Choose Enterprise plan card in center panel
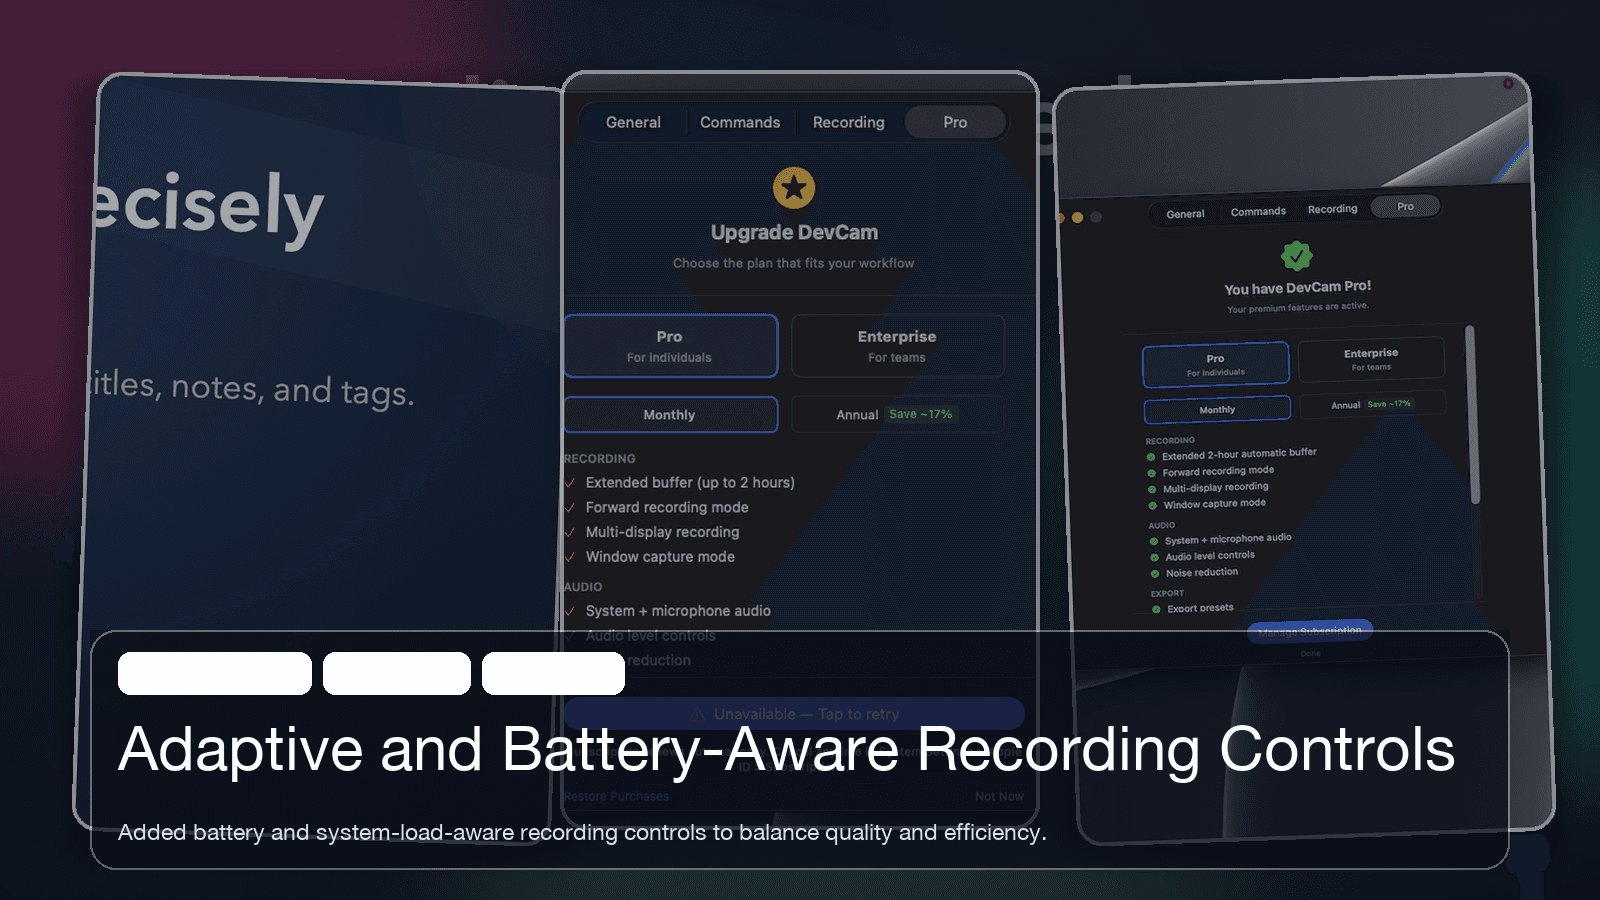This screenshot has height=900, width=1600. pos(897,346)
